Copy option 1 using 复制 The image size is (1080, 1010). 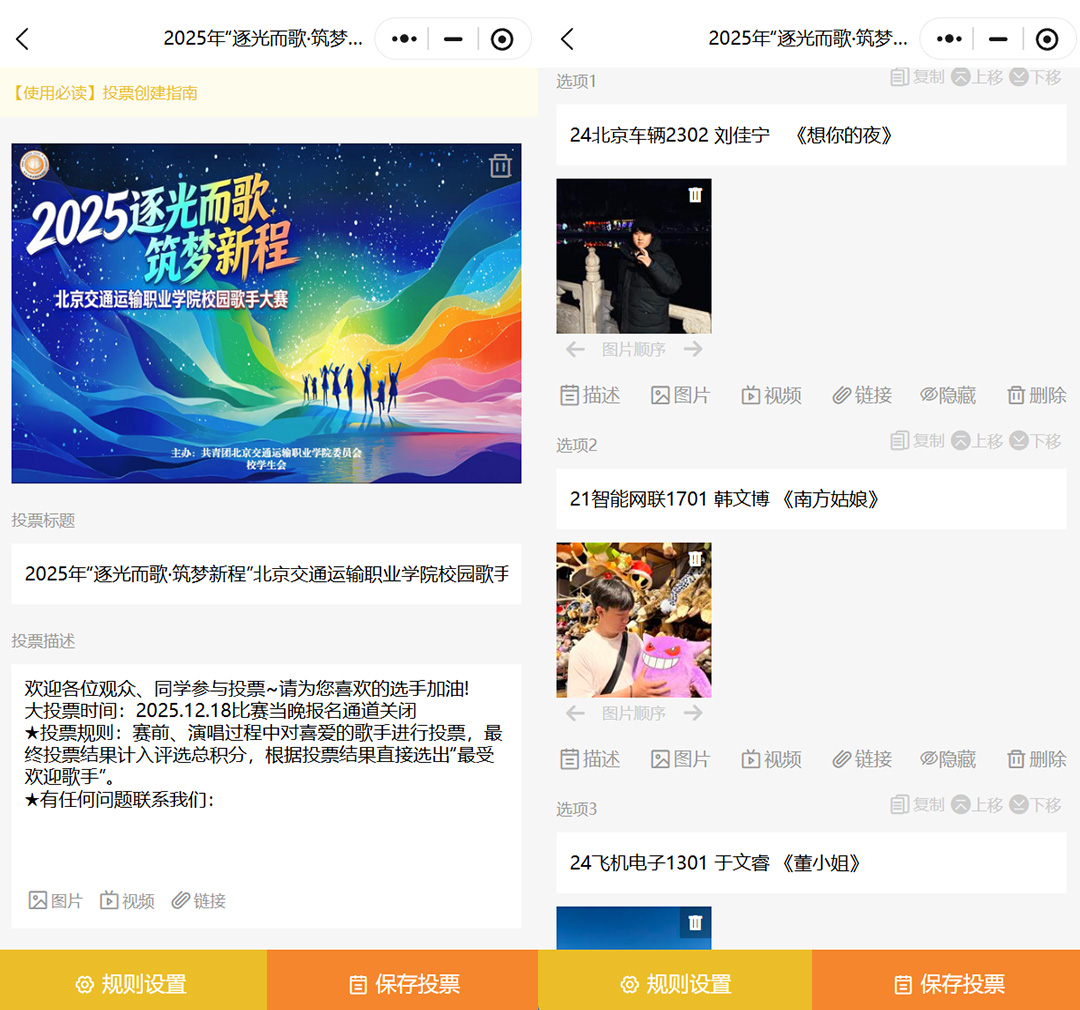click(917, 77)
